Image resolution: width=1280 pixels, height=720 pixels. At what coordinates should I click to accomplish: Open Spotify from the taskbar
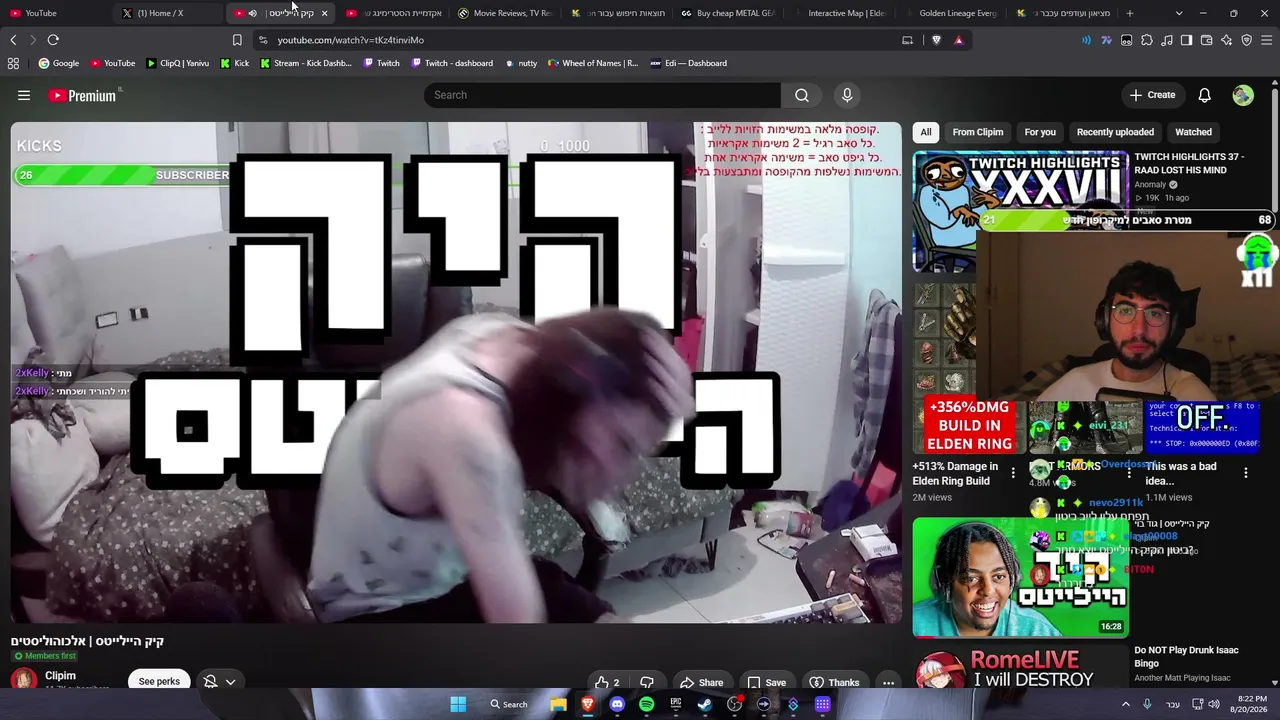pos(646,704)
